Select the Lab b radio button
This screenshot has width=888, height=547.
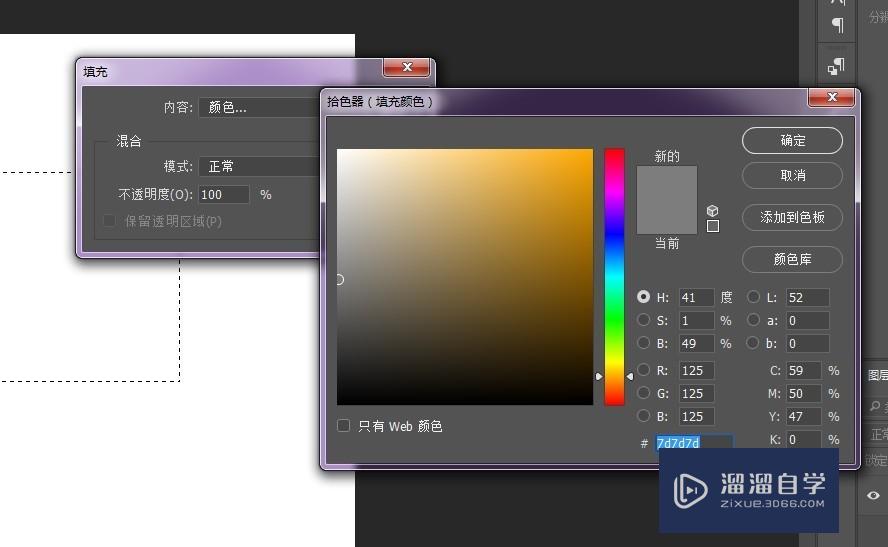pyautogui.click(x=753, y=343)
